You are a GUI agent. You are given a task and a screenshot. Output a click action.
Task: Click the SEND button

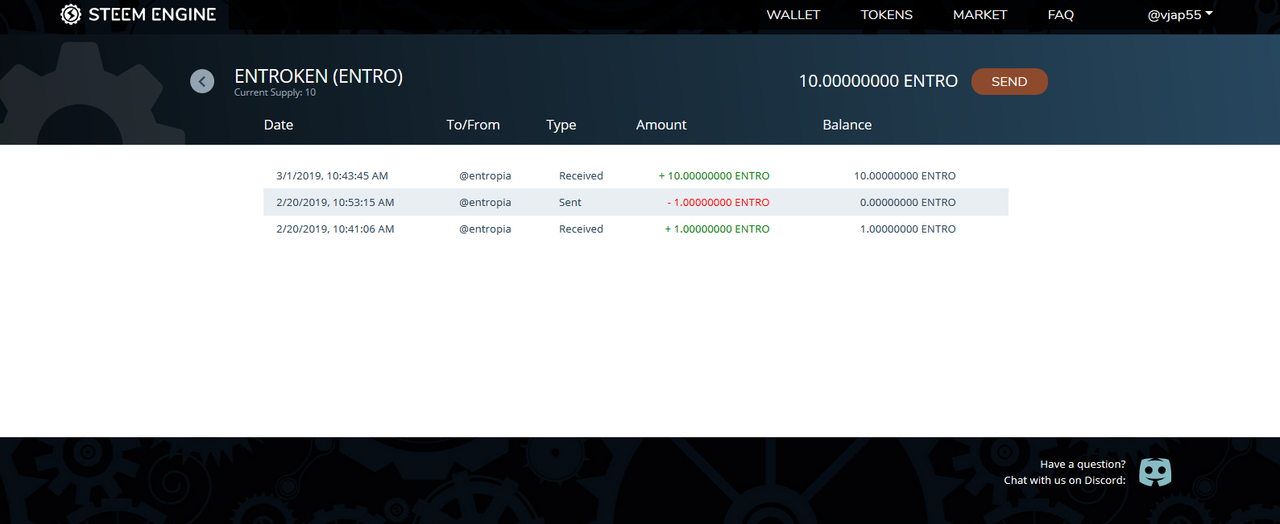(x=1009, y=82)
